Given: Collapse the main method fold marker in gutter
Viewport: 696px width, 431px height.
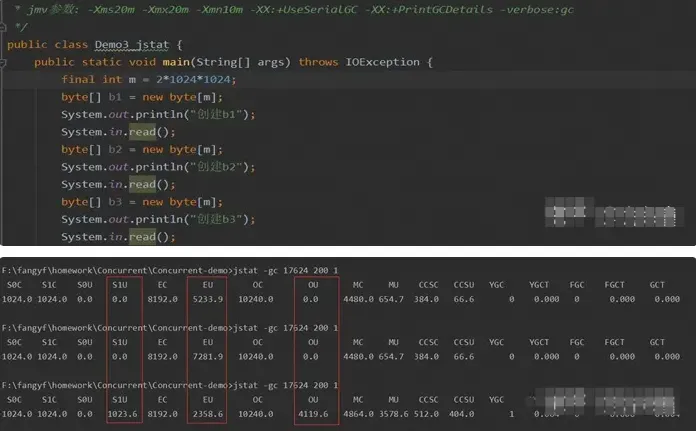Looking at the screenshot, I should coord(3,63).
